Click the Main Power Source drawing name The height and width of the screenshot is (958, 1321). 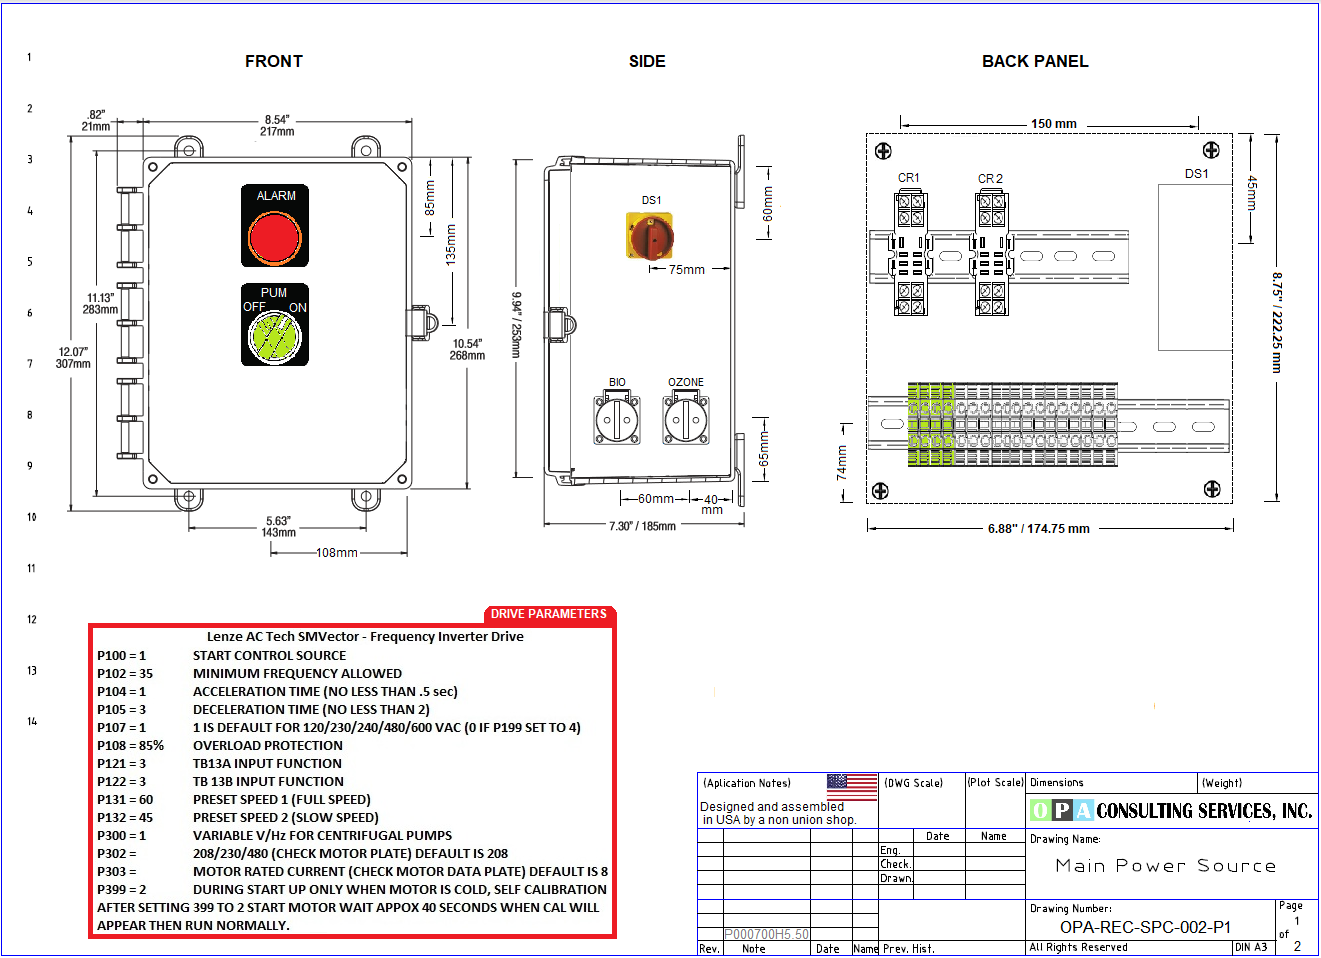pos(1165,866)
